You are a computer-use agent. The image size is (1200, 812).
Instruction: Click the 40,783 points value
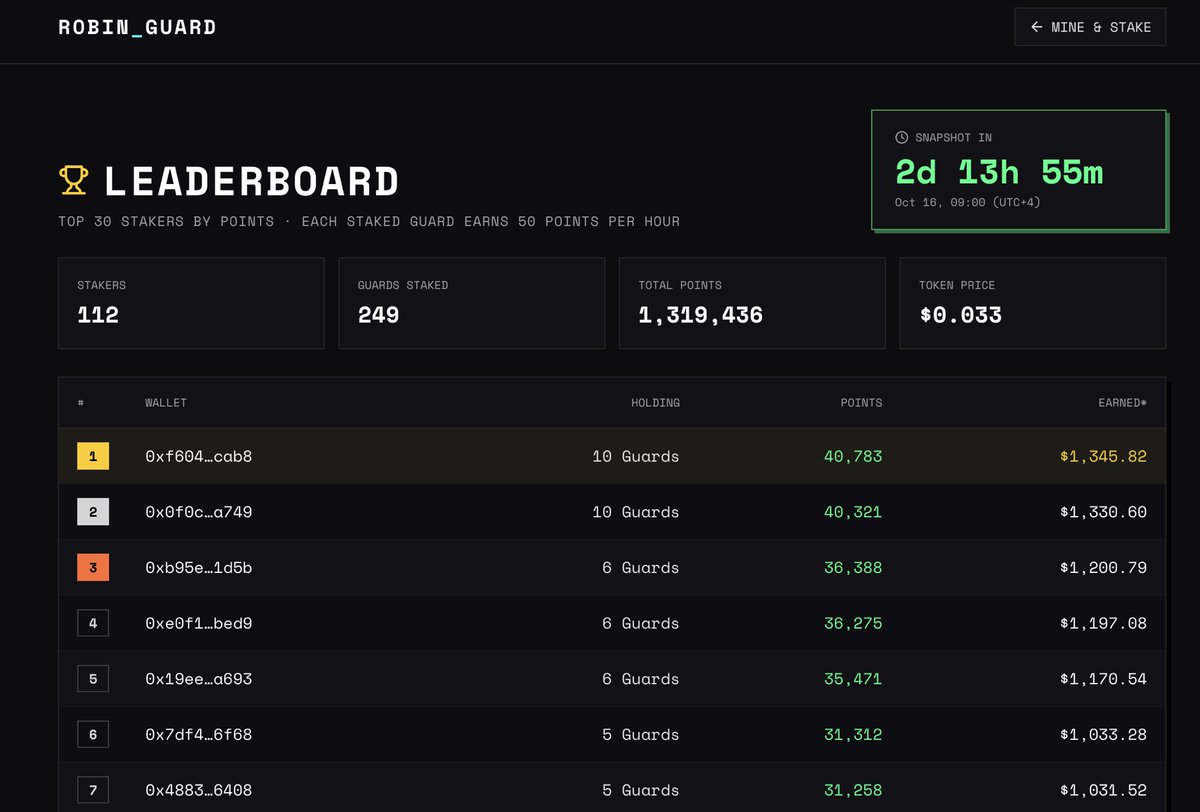tap(853, 457)
